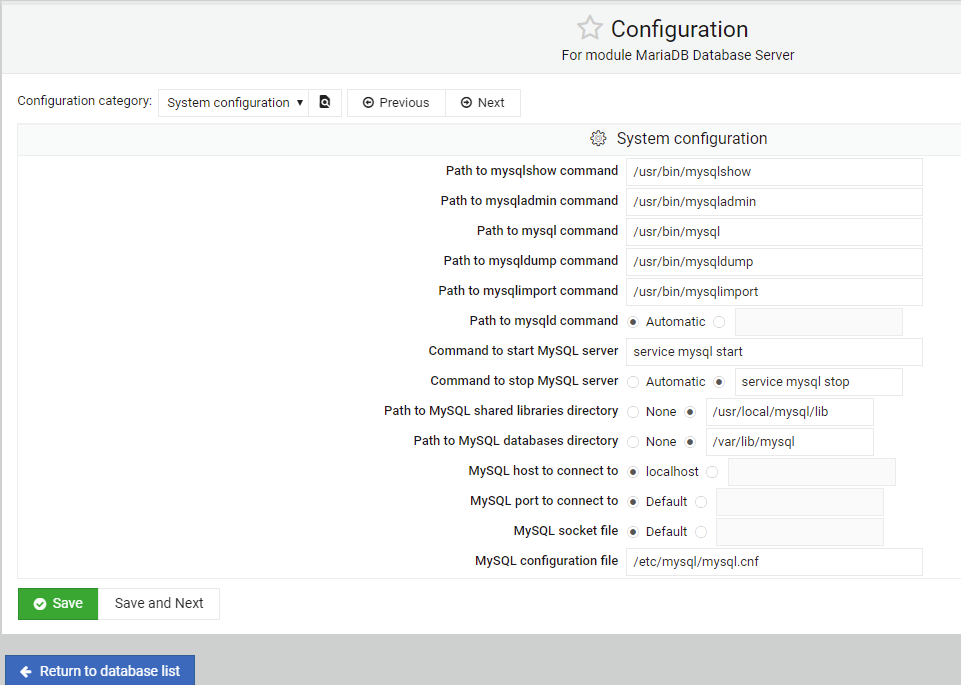Select Automatic for Command to stop MySQL server
The width and height of the screenshot is (961, 685).
pyautogui.click(x=633, y=382)
